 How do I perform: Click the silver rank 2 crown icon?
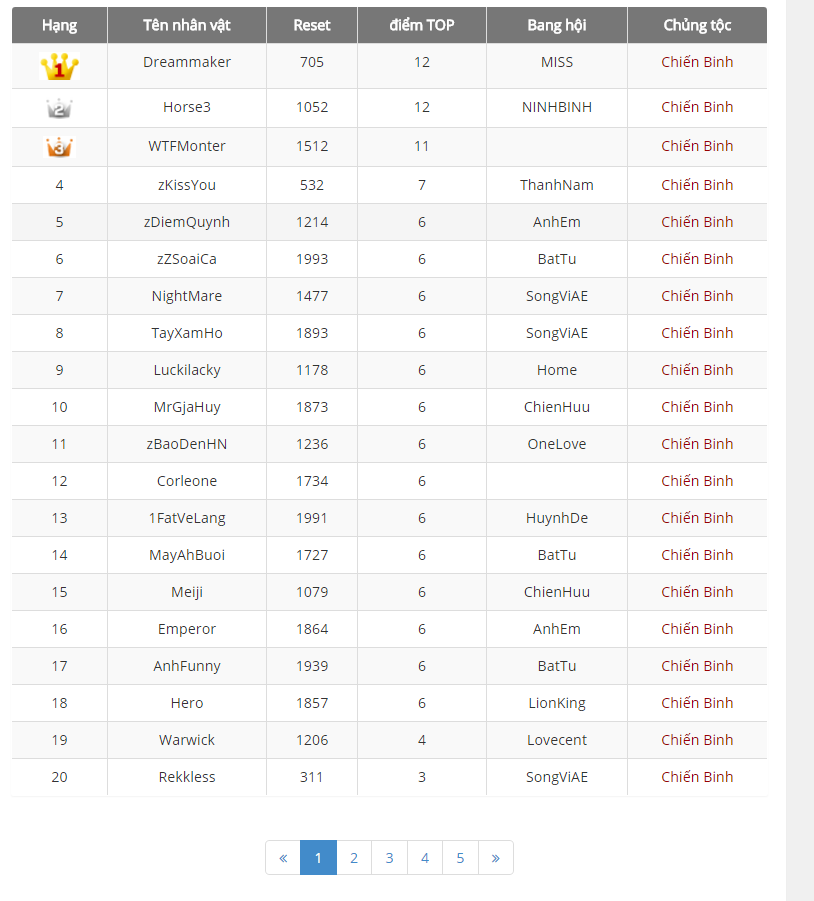point(59,108)
